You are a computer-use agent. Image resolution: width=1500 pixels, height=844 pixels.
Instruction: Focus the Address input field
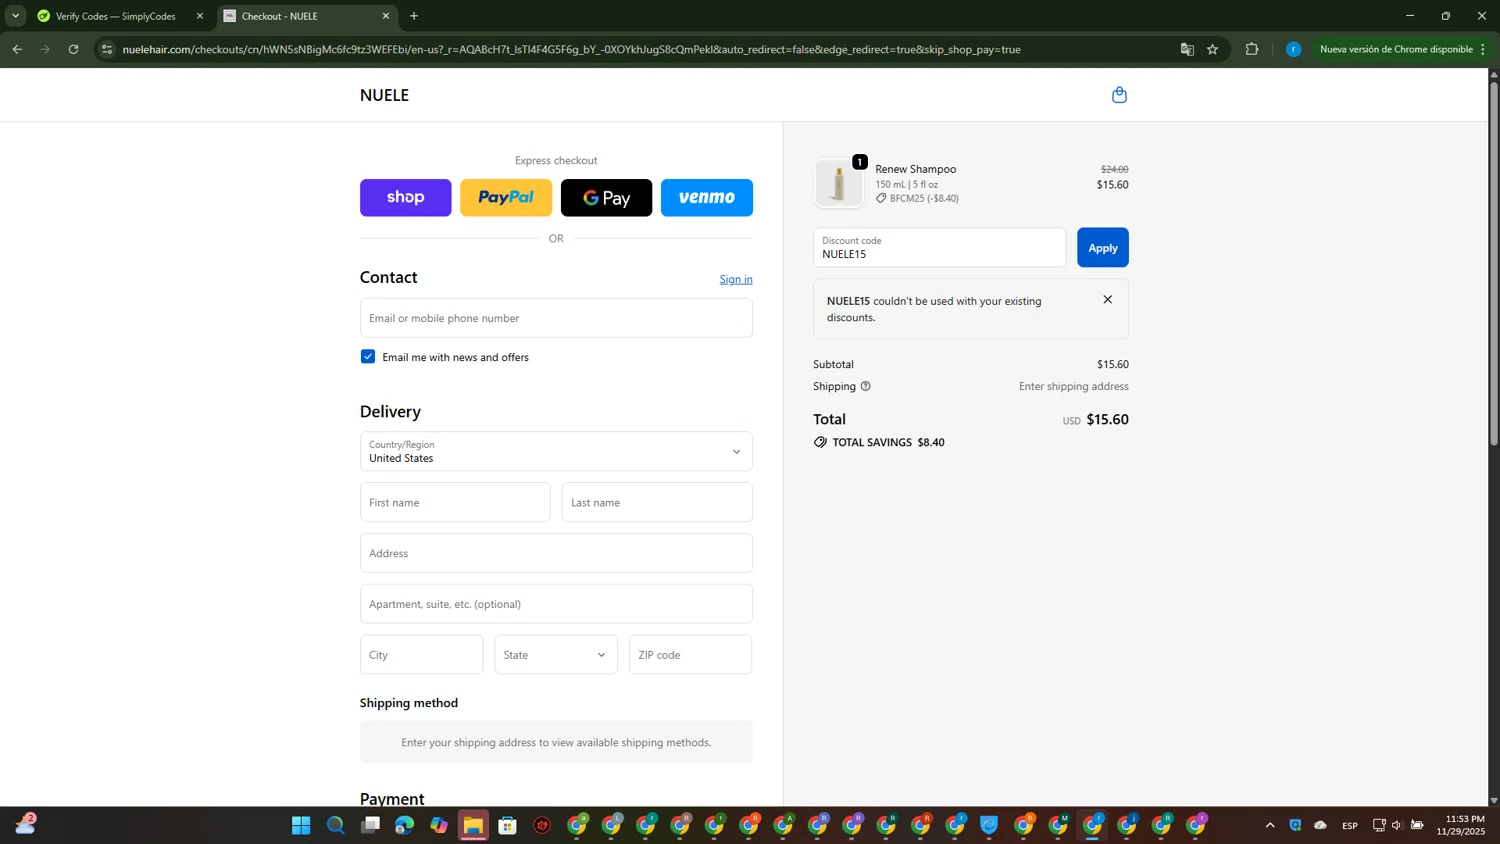pos(556,553)
